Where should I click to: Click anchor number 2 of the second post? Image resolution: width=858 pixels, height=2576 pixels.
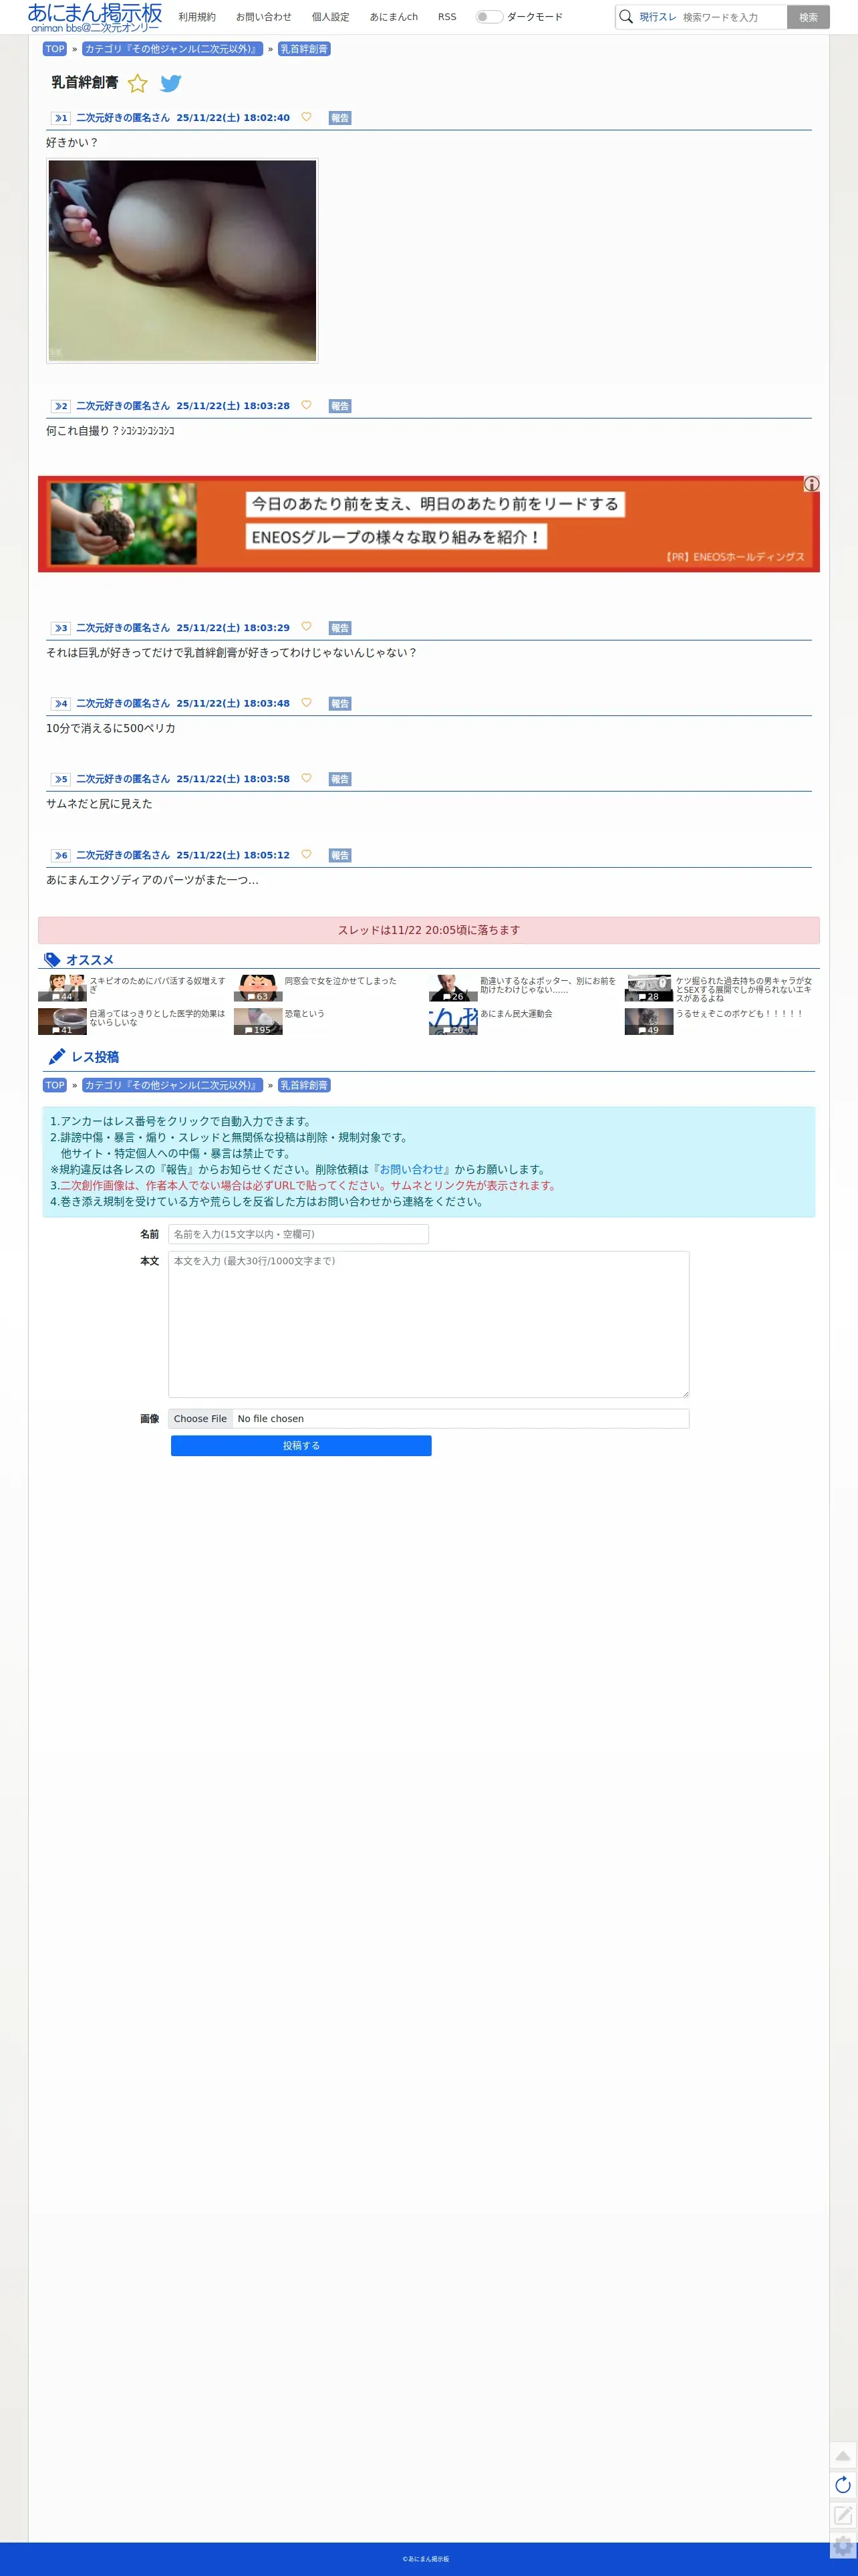coord(61,406)
